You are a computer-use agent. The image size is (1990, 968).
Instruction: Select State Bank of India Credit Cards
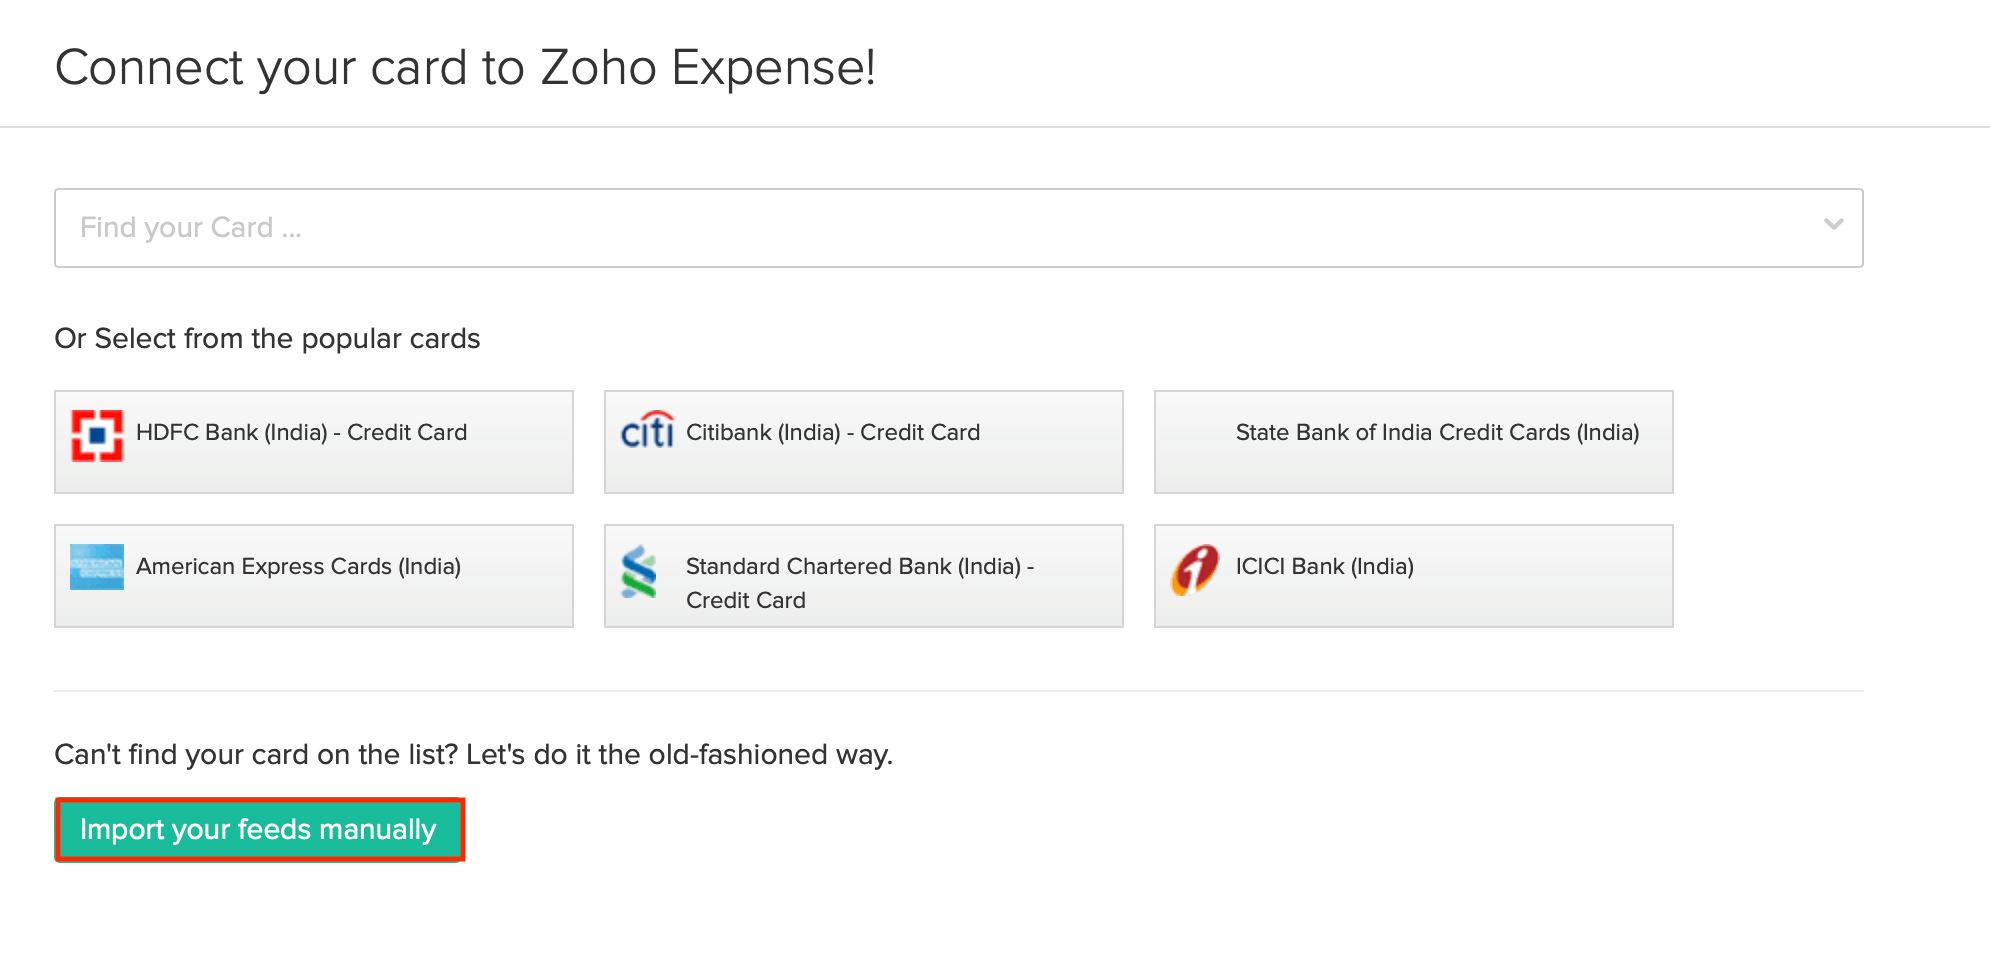1437,433
